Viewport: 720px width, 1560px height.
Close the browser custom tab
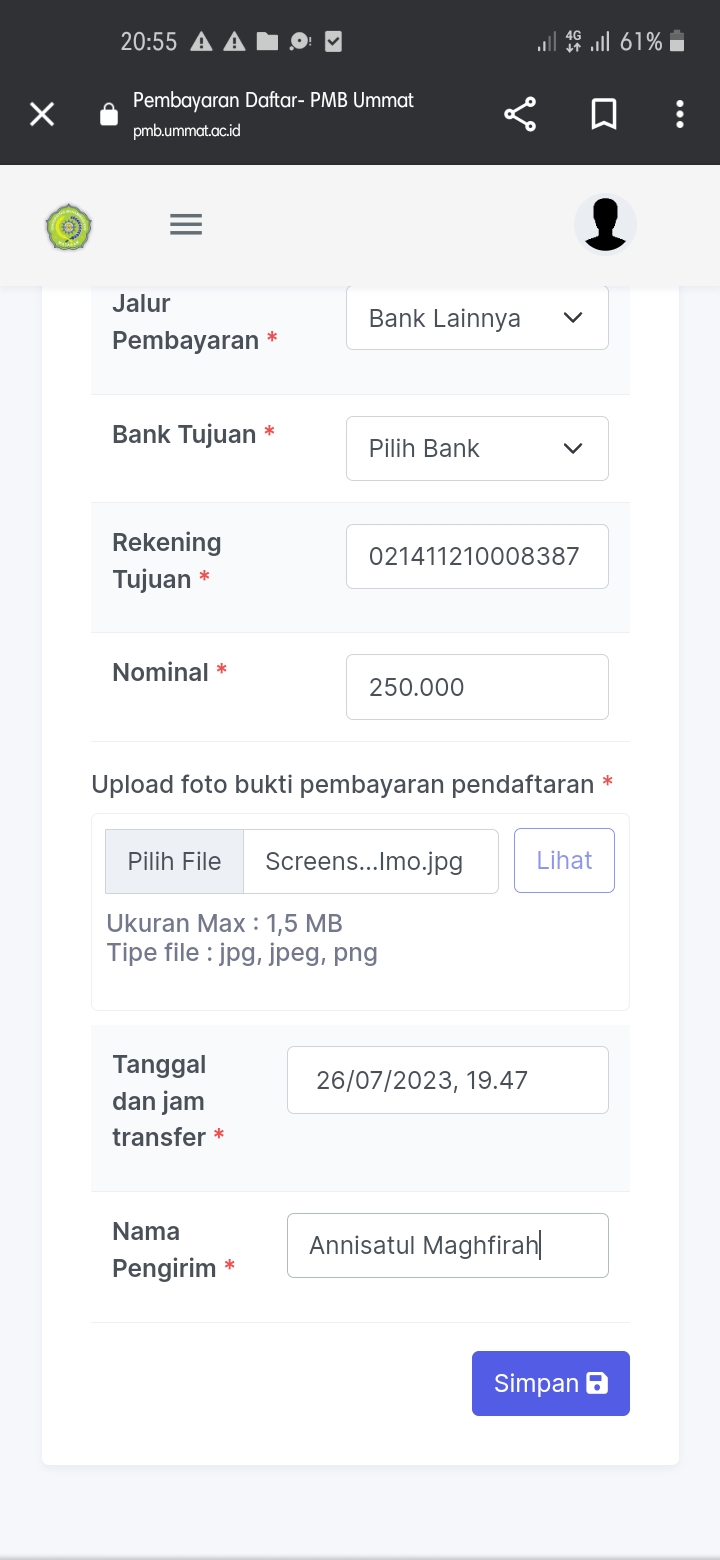click(x=42, y=115)
